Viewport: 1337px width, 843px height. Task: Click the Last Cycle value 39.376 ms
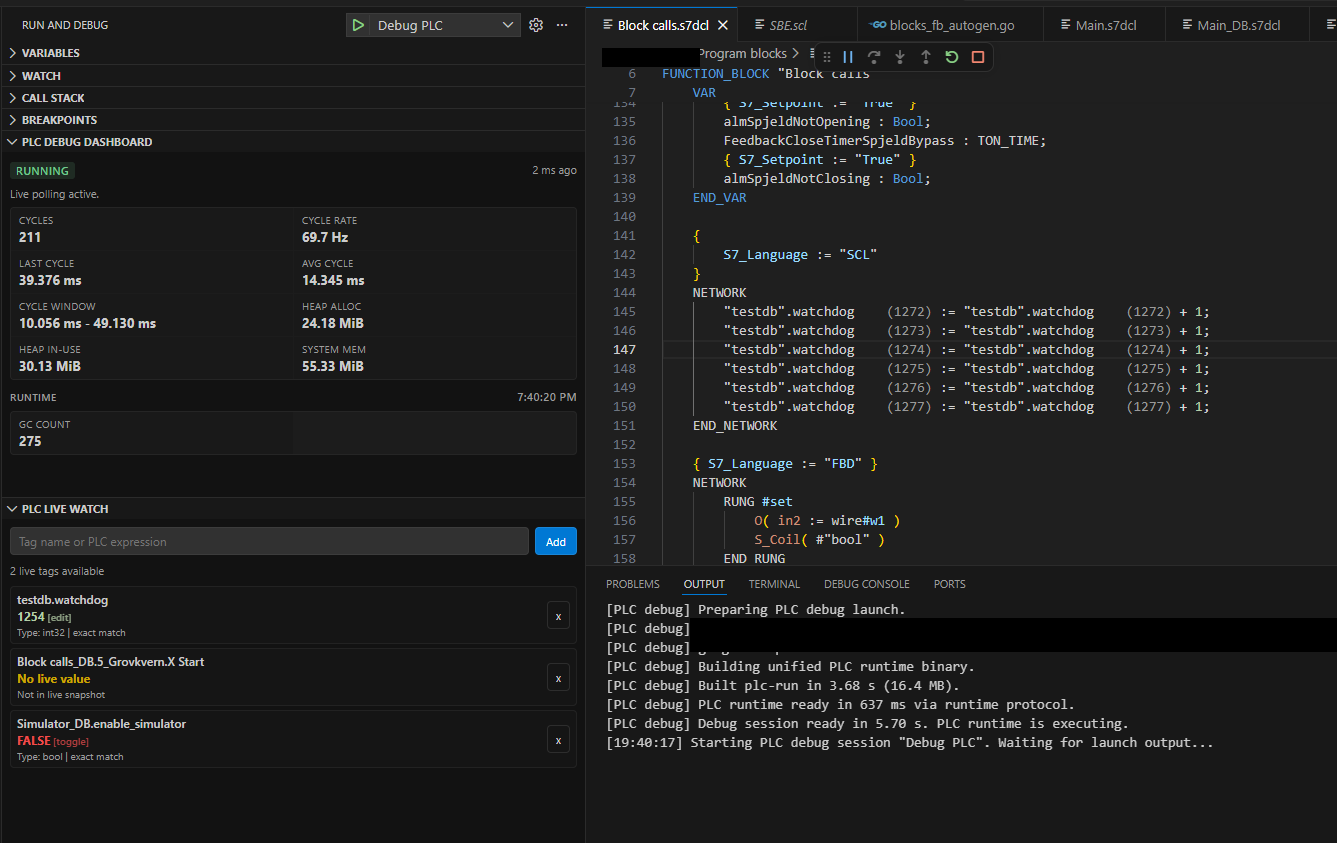coord(50,280)
